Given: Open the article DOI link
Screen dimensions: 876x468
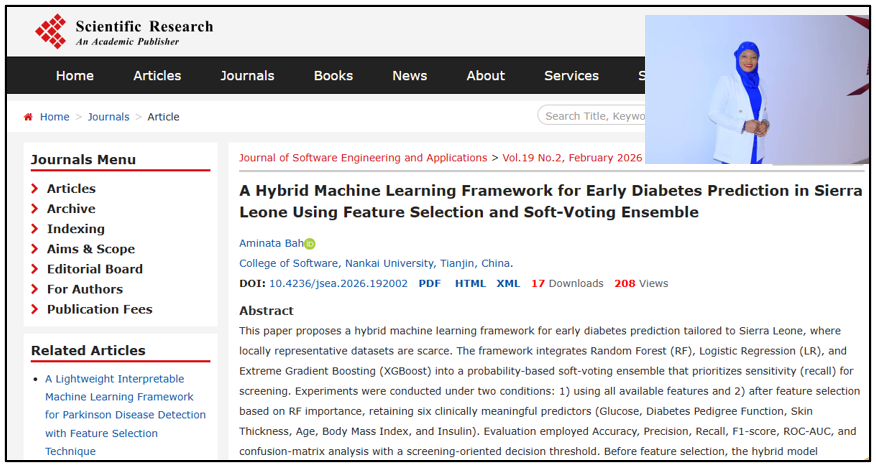Looking at the screenshot, I should (x=338, y=284).
